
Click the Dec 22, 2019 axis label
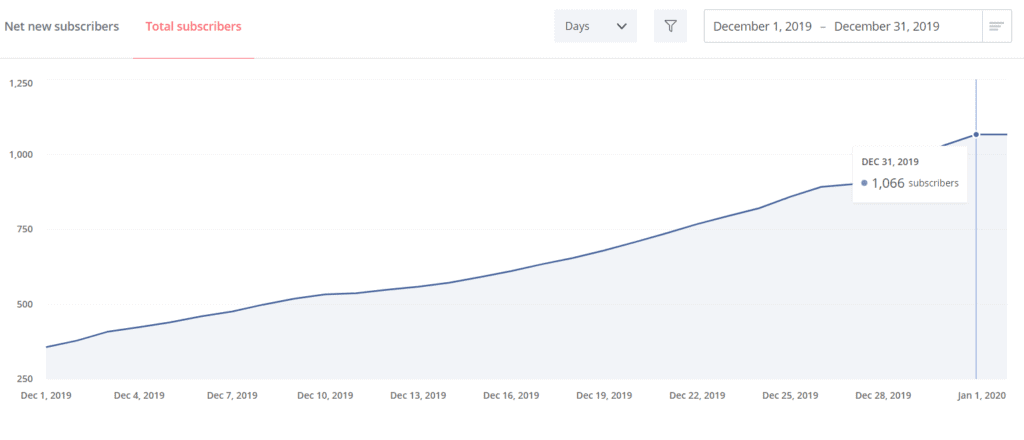pyautogui.click(x=697, y=396)
